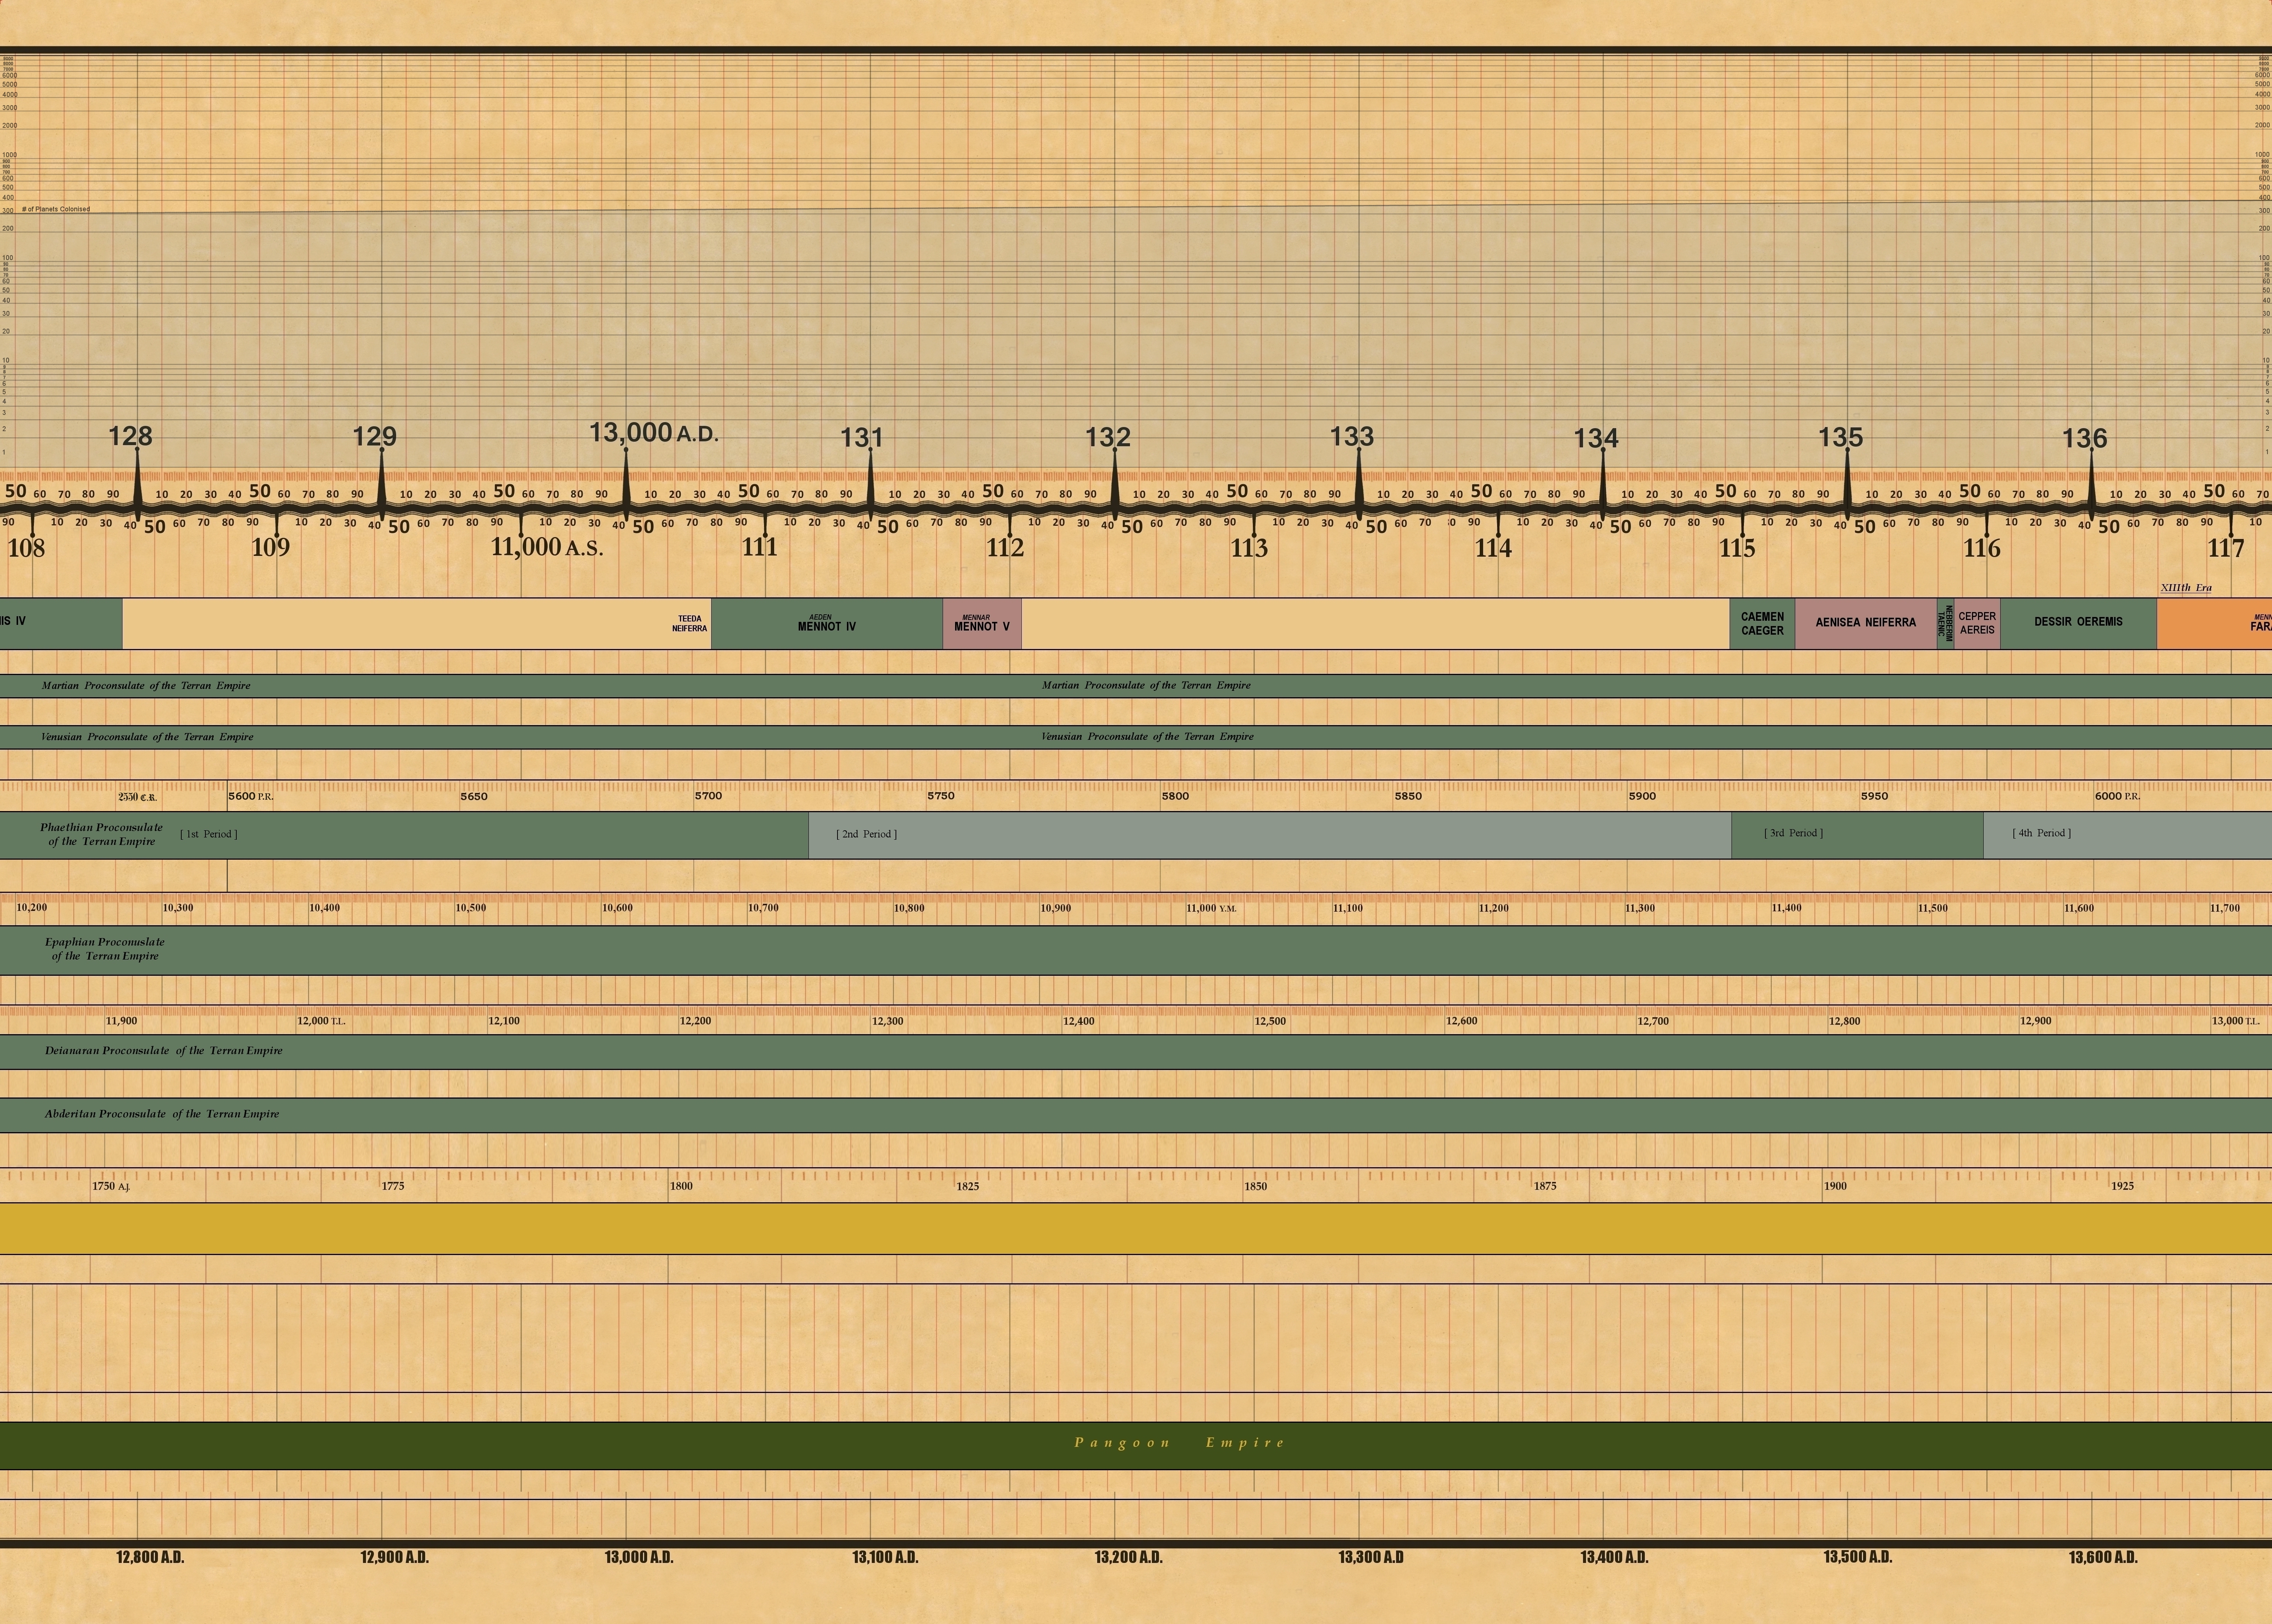Select the grey [2nd Period] band
2272x1624 pixels.
(x=1270, y=835)
